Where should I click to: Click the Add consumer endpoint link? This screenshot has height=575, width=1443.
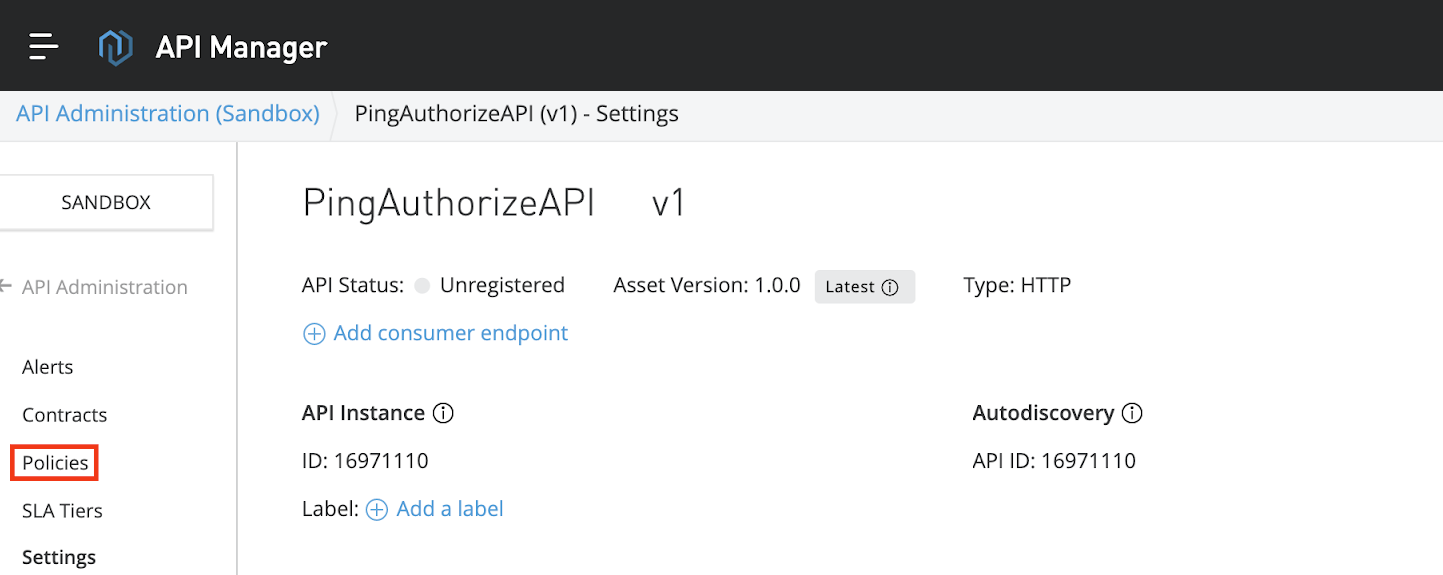[x=450, y=333]
